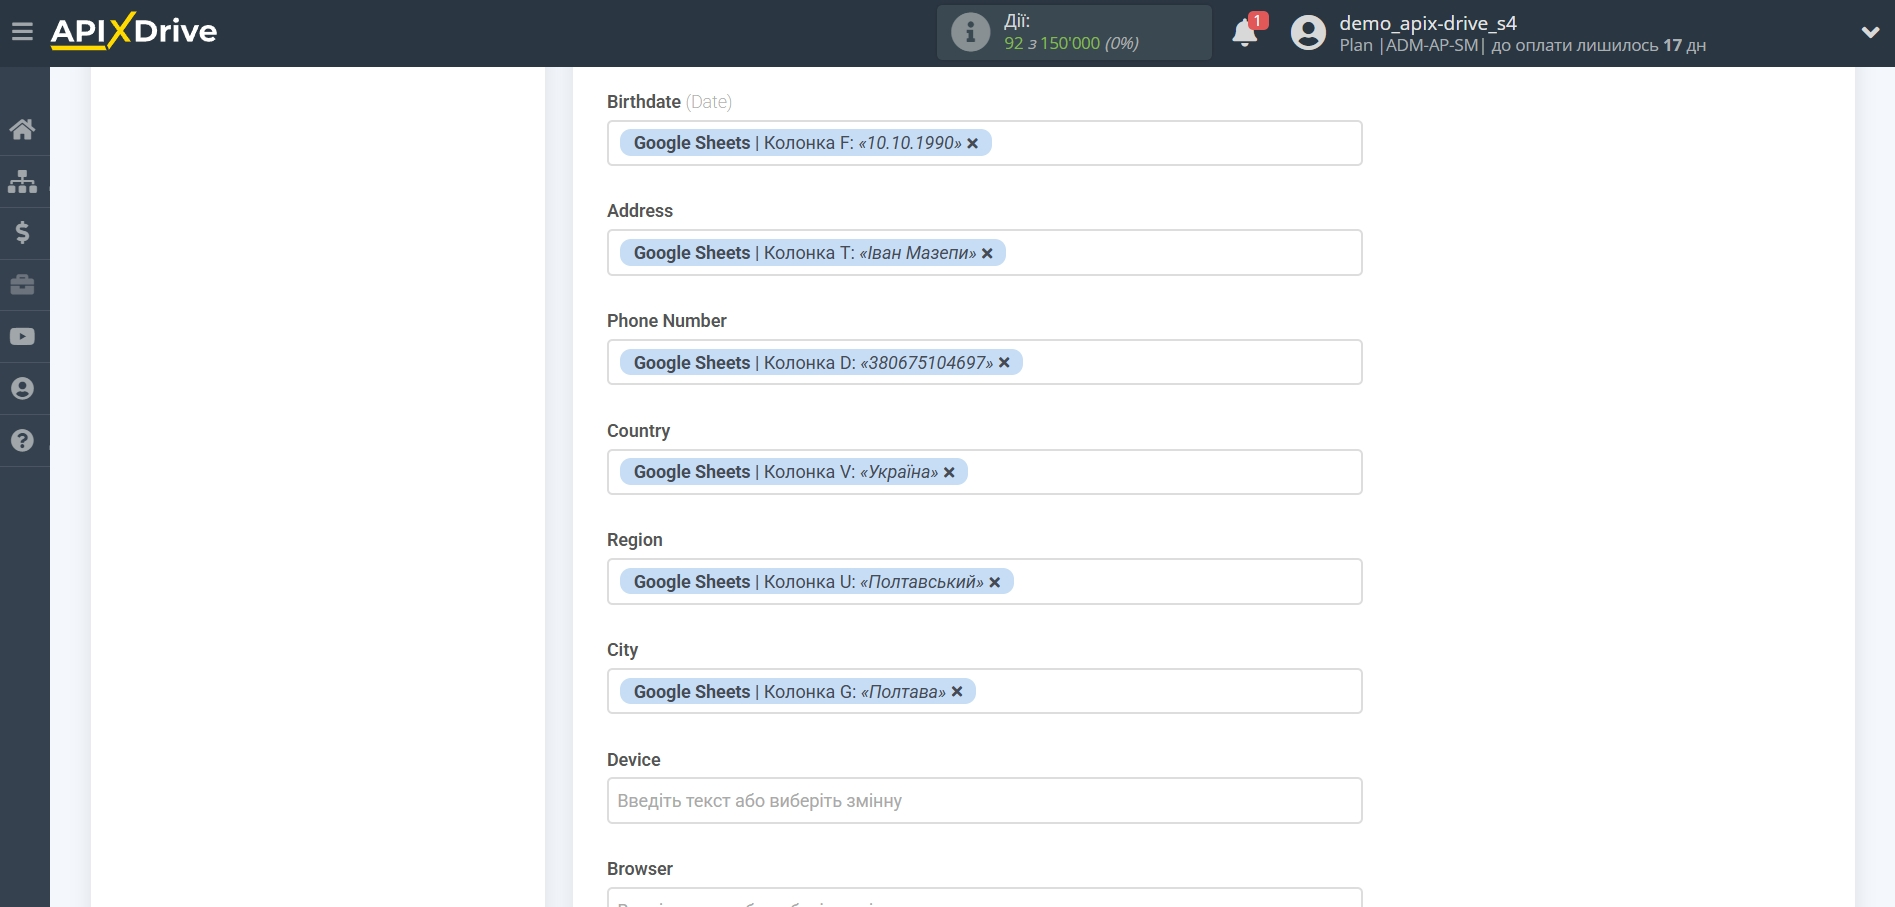The width and height of the screenshot is (1895, 907).
Task: Open the help question mark icon
Action: [22, 441]
